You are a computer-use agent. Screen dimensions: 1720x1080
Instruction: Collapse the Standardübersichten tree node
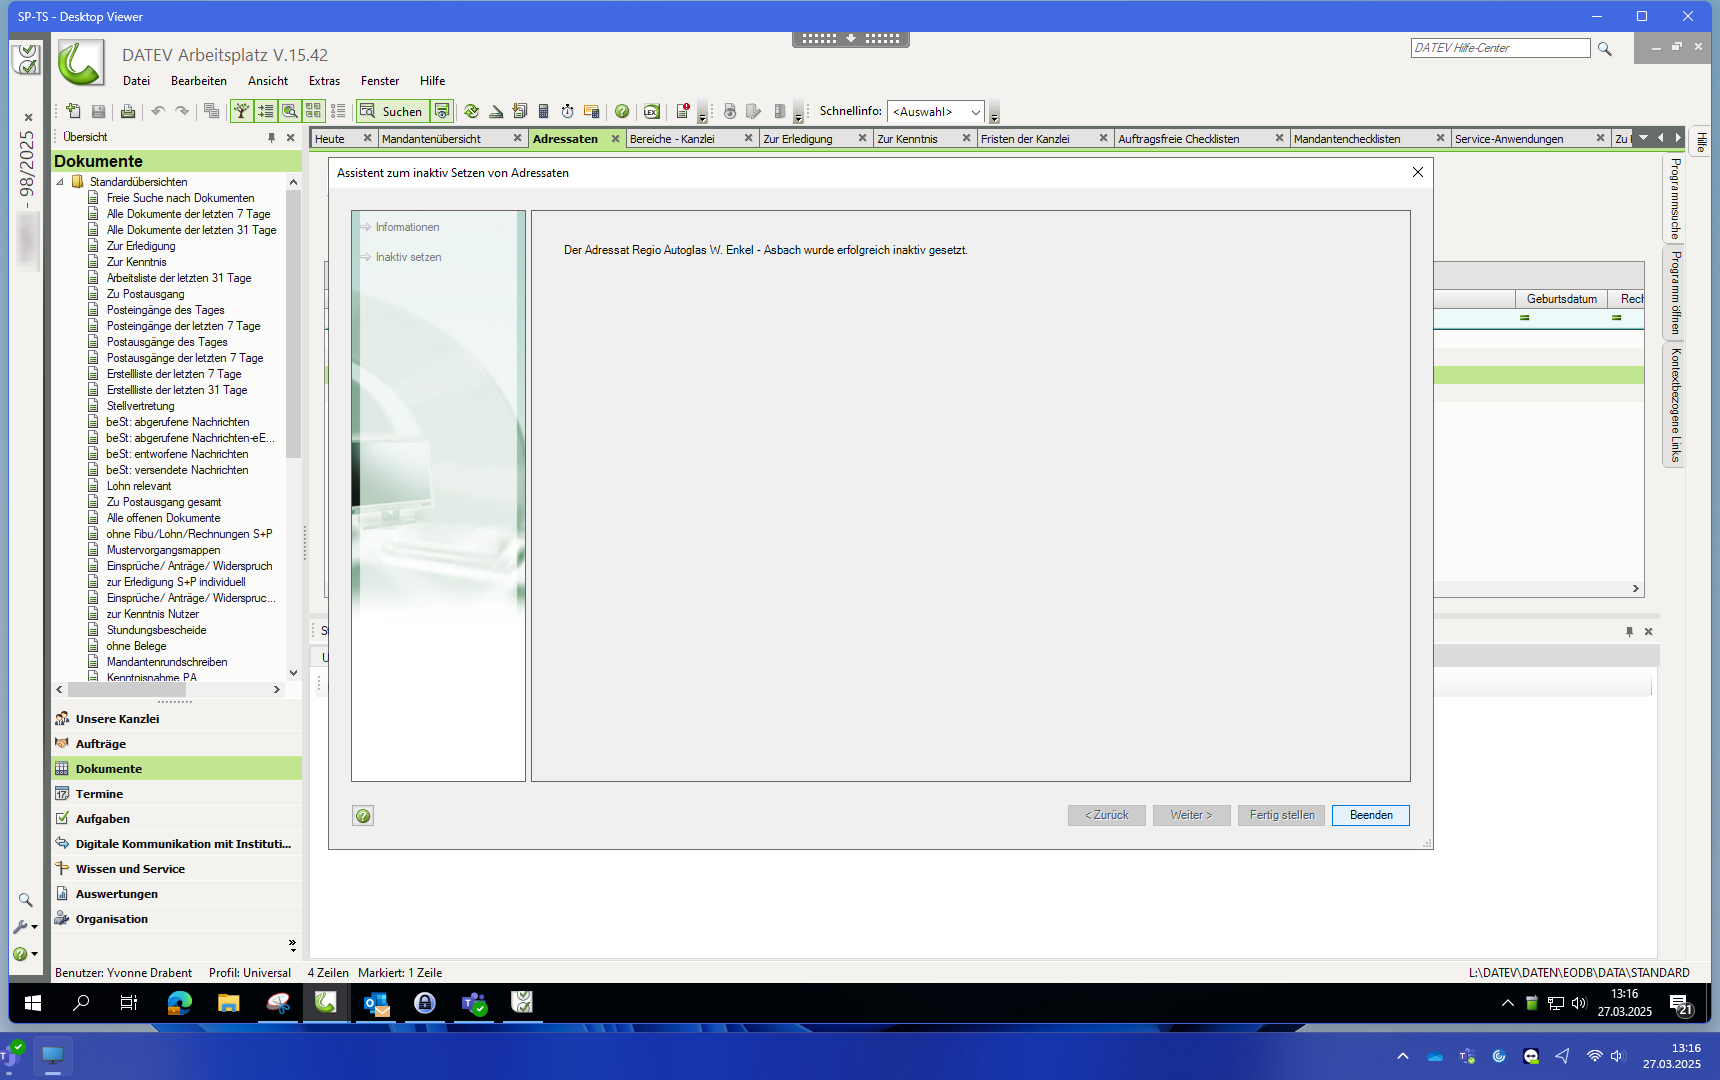pyautogui.click(x=60, y=182)
